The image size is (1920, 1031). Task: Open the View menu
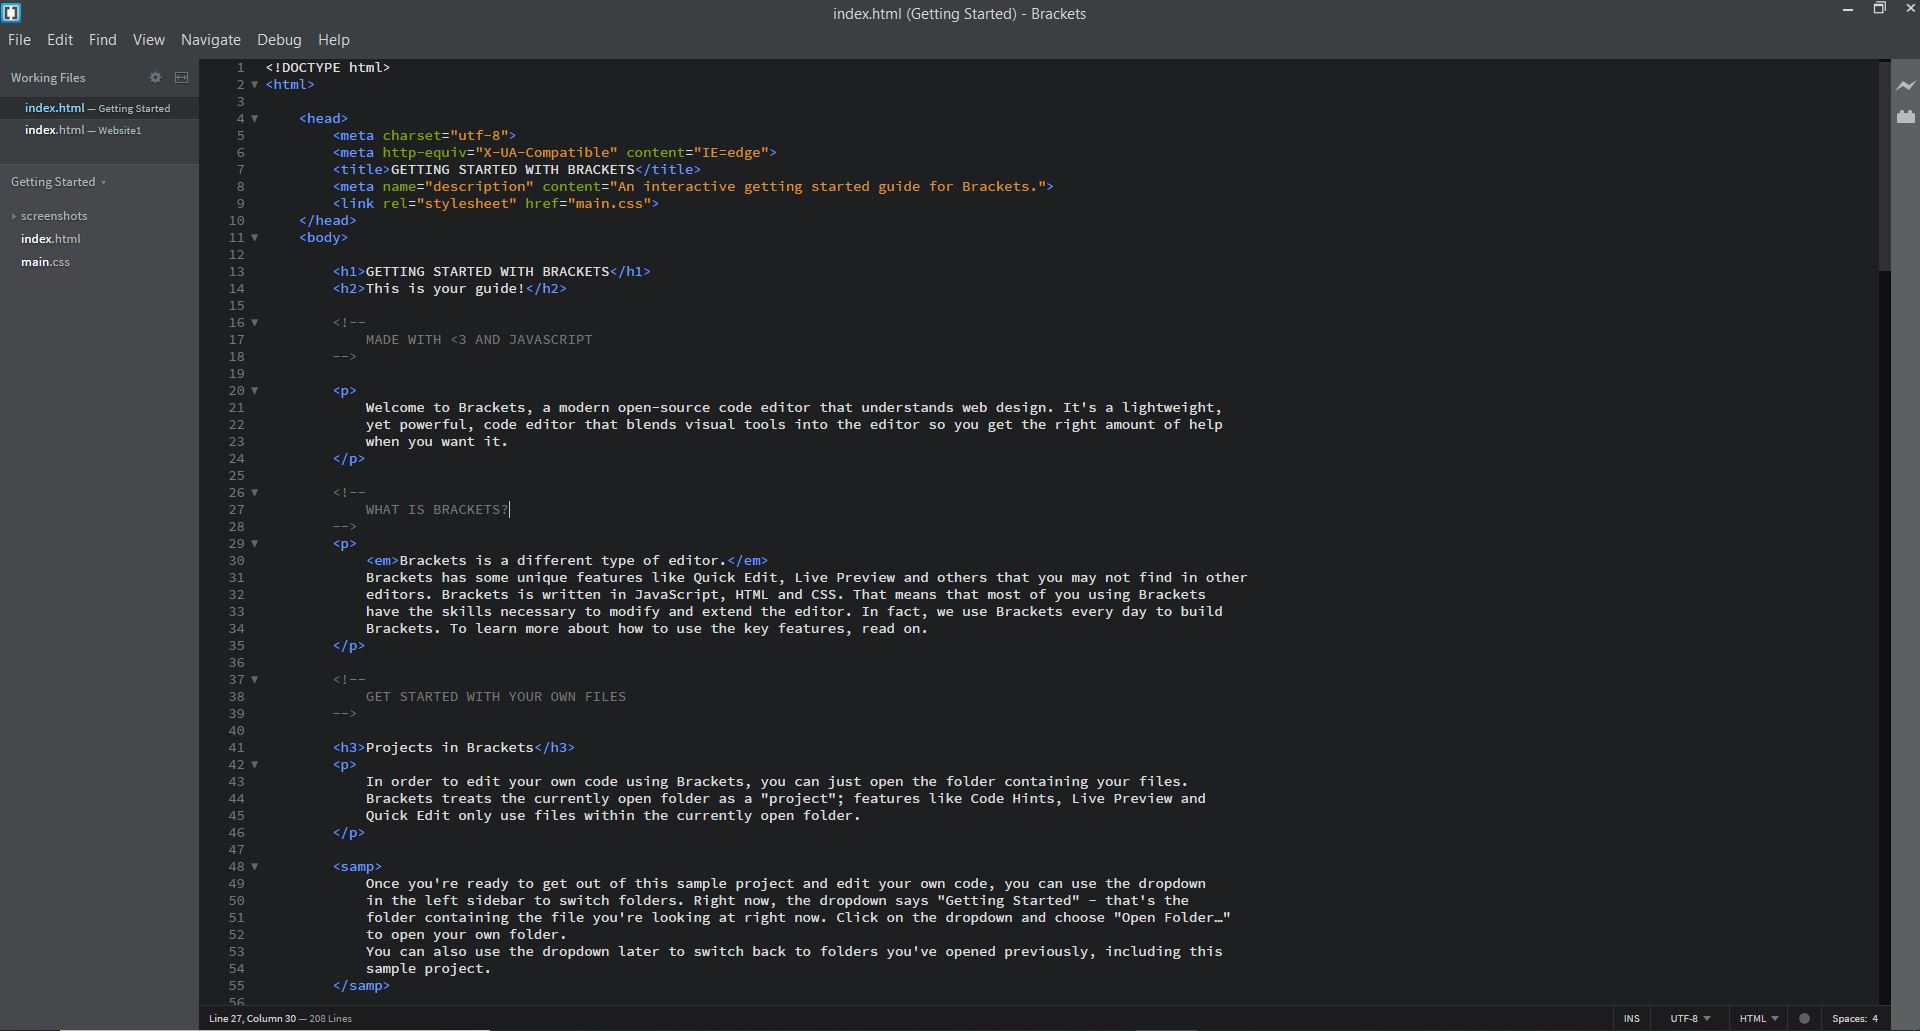click(x=148, y=40)
